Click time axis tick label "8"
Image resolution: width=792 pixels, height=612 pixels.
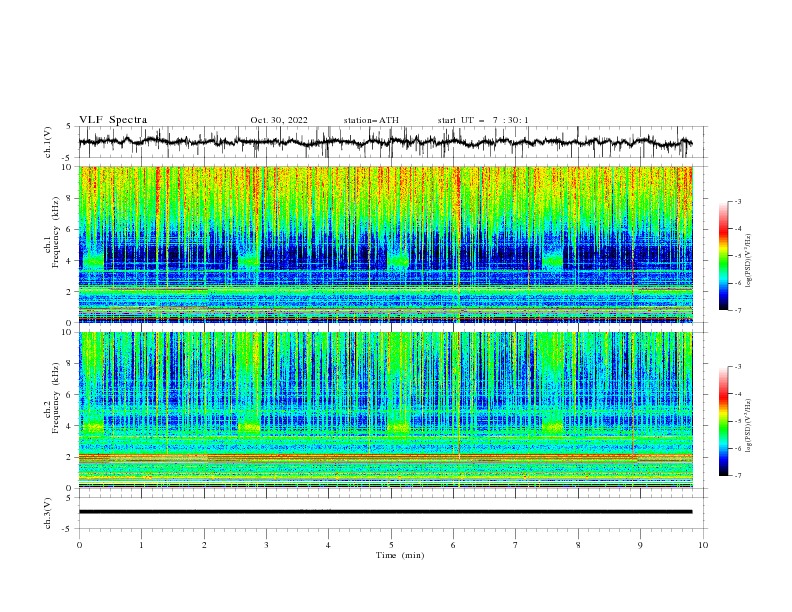(578, 545)
